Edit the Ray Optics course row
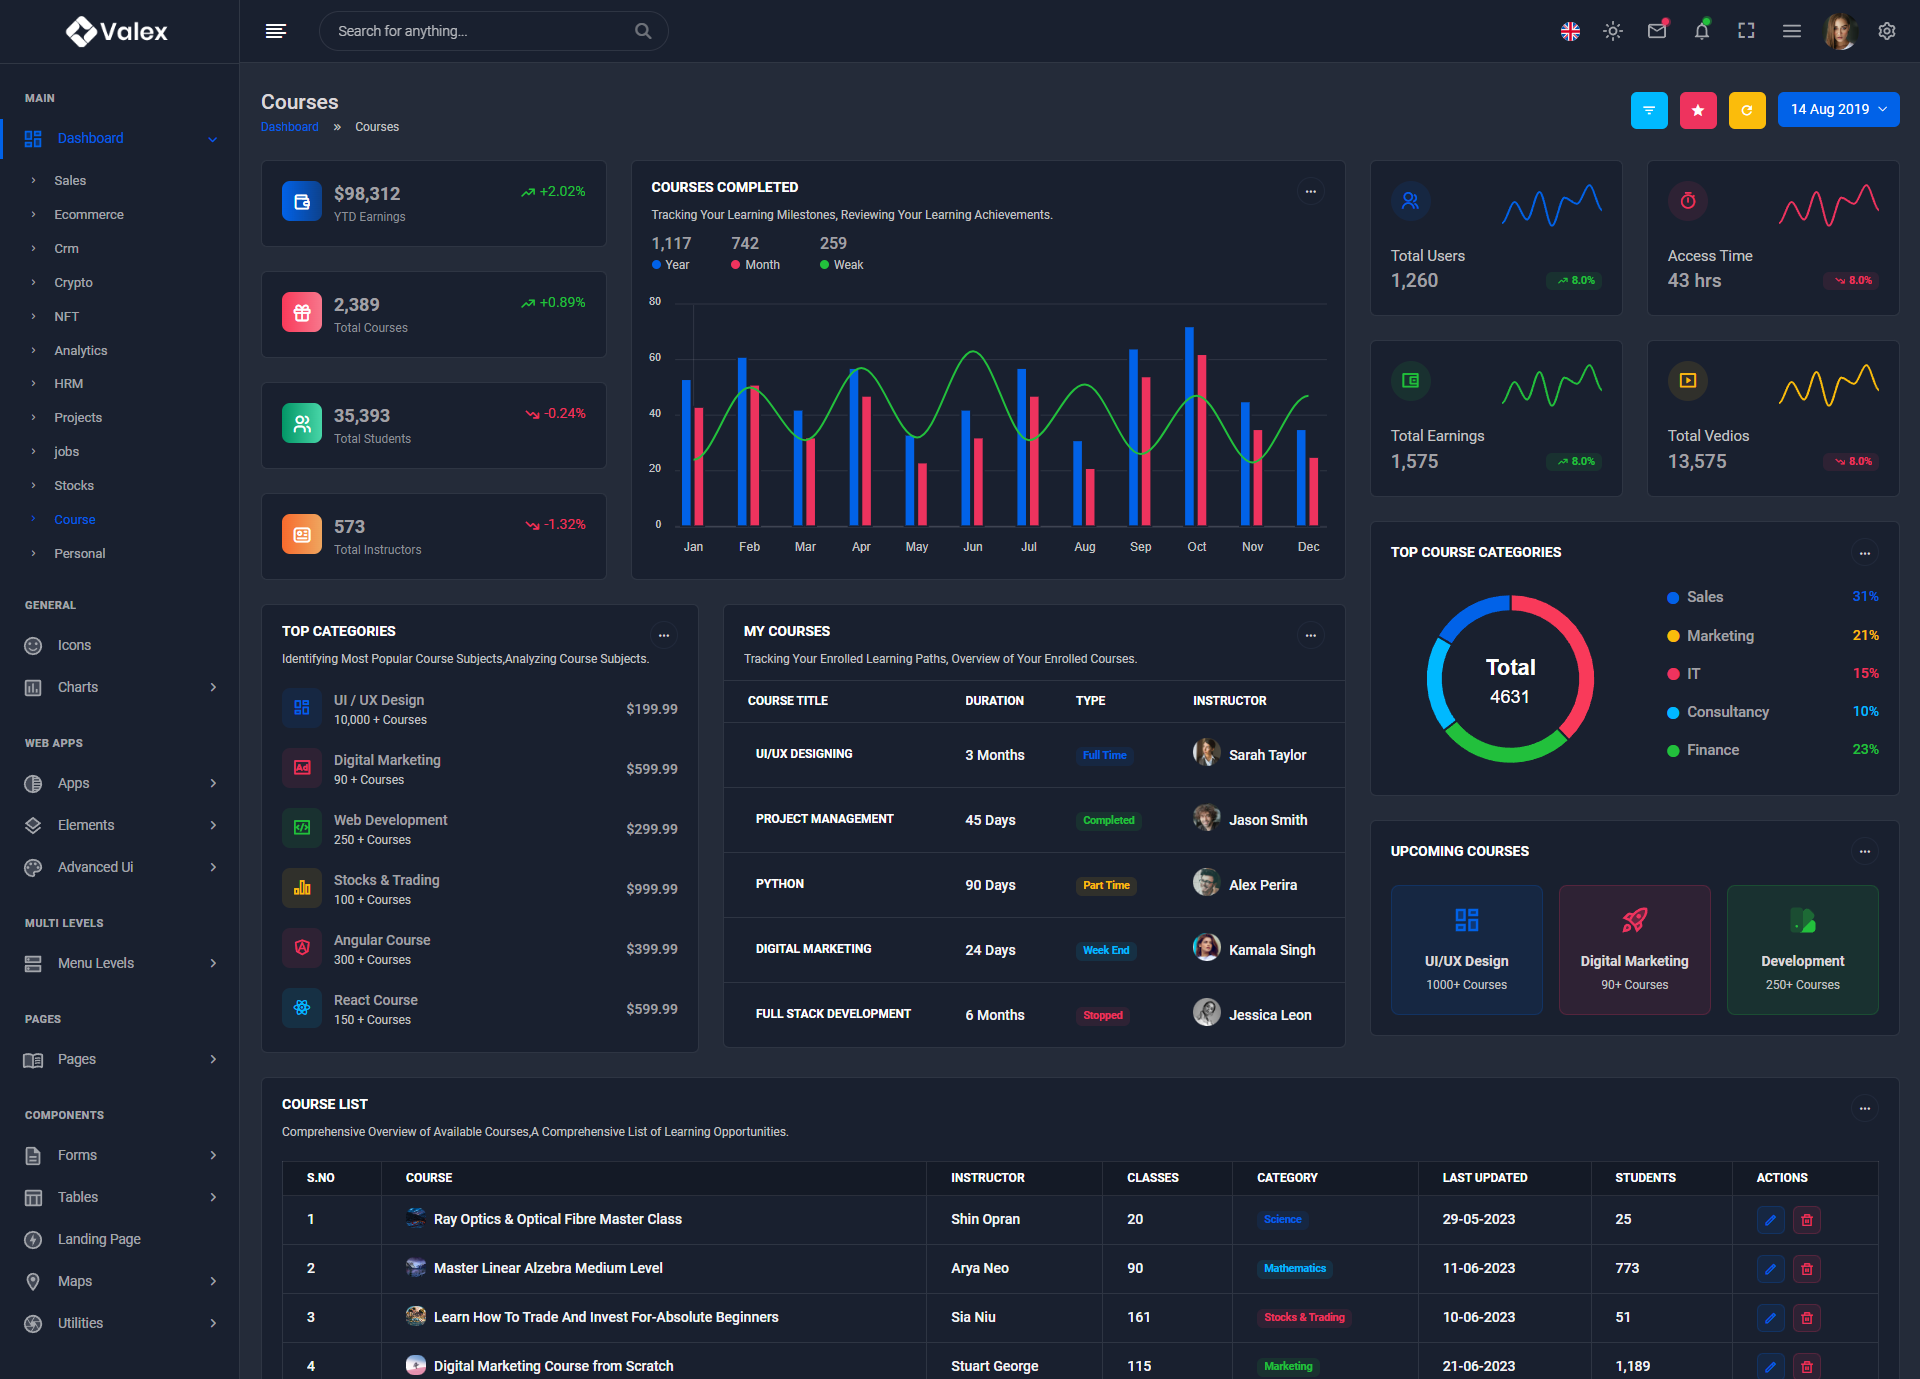 click(1770, 1220)
